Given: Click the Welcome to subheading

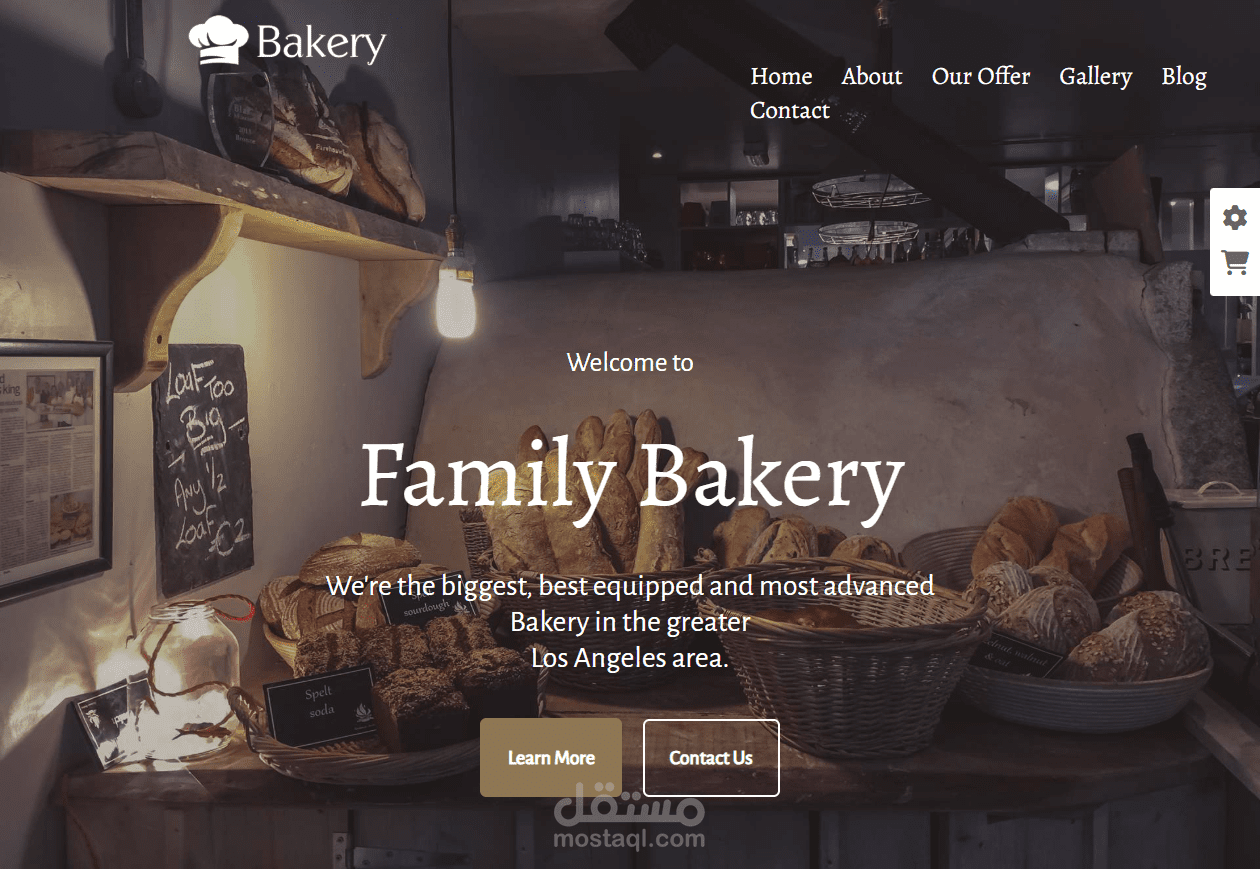Looking at the screenshot, I should pyautogui.click(x=630, y=362).
